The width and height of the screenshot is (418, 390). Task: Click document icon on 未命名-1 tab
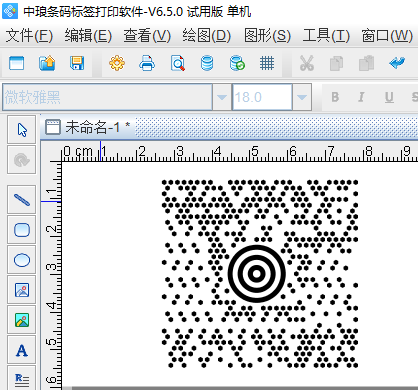click(52, 127)
